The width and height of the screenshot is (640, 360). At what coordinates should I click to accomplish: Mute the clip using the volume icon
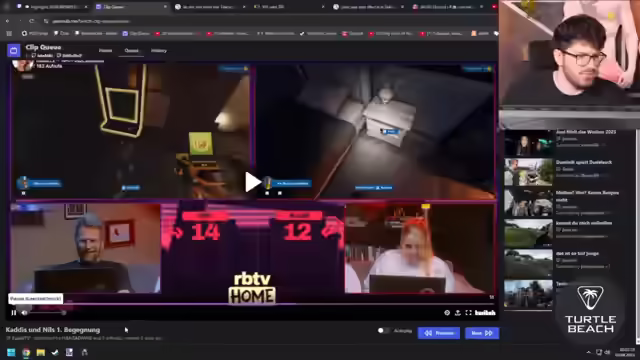tap(24, 313)
